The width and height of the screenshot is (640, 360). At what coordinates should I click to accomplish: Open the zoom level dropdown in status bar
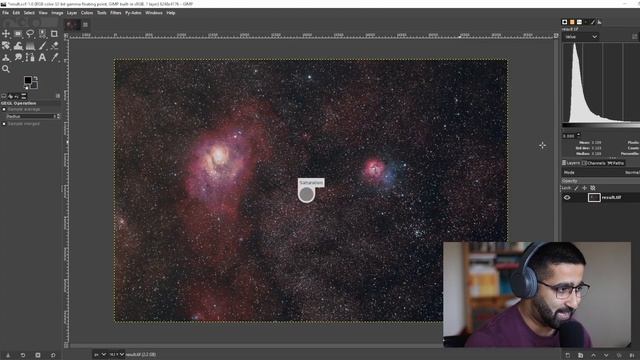[x=117, y=355]
